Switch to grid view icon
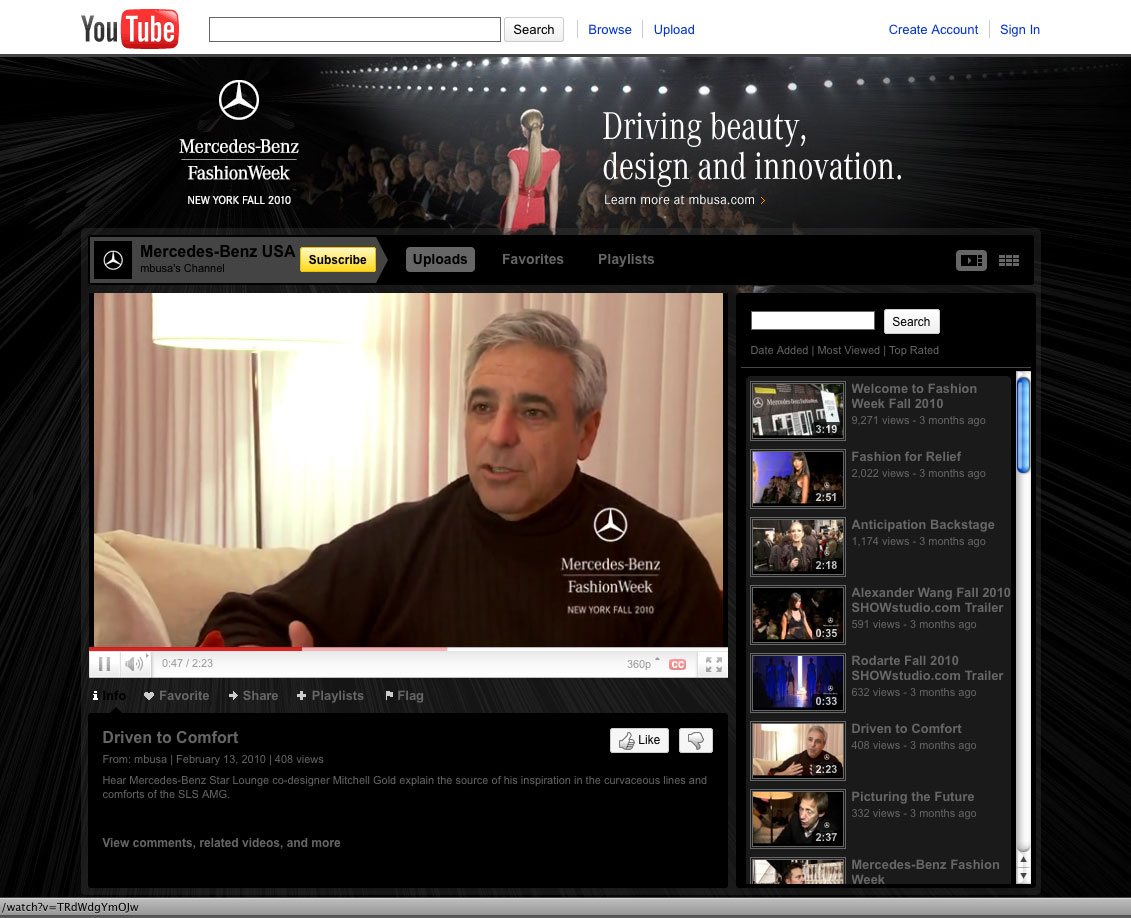This screenshot has height=918, width=1131. pos(1009,260)
